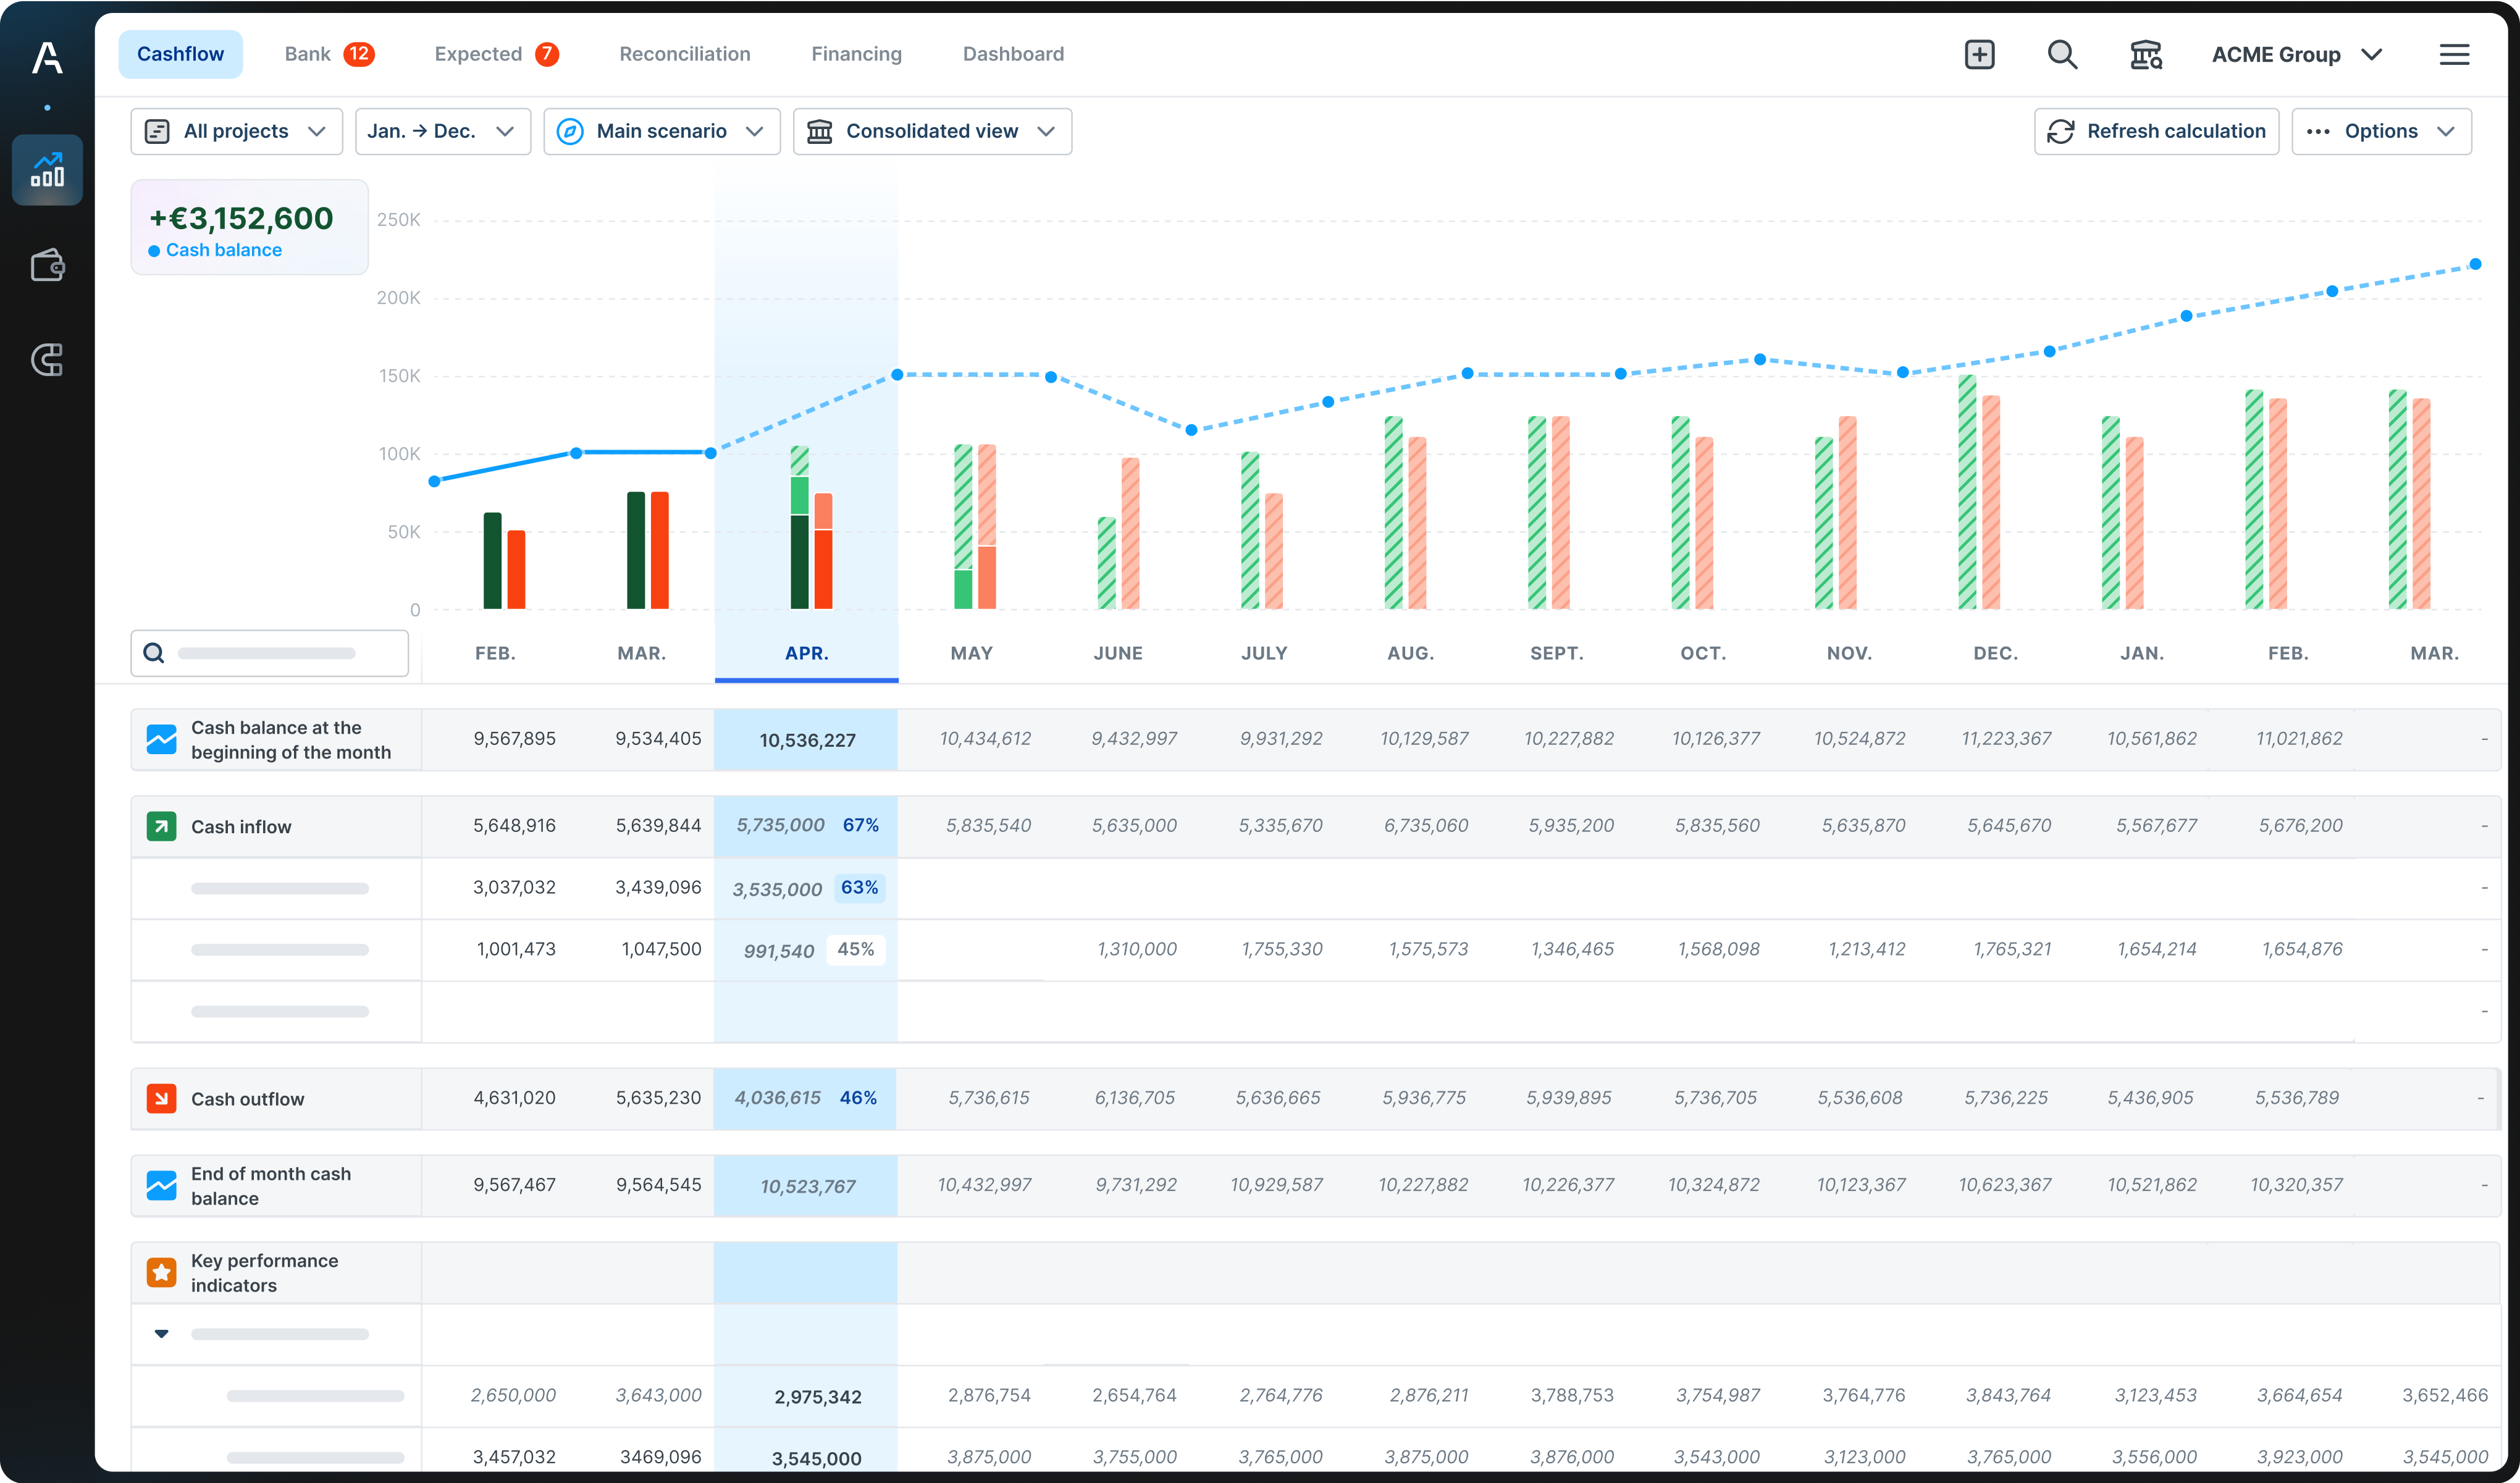The image size is (2520, 1483).
Task: Switch to the Reconciliation tab
Action: [x=684, y=53]
